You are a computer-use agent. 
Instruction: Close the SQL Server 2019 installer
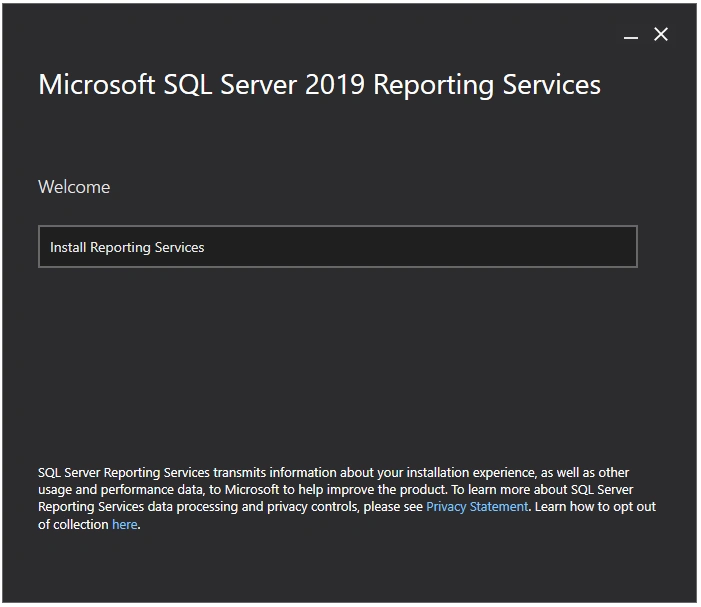pyautogui.click(x=661, y=34)
